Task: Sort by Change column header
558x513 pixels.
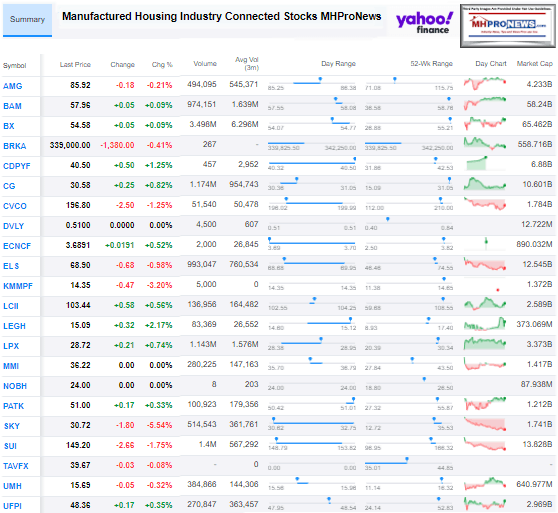Action: [122, 64]
